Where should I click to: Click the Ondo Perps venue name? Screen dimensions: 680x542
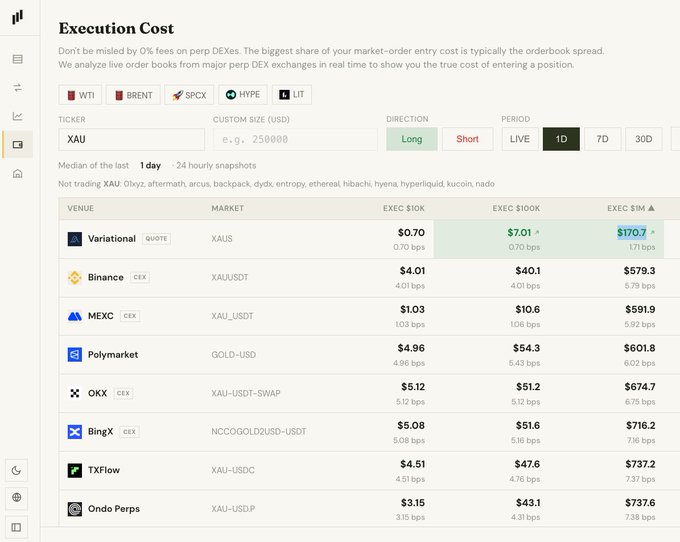coord(114,509)
